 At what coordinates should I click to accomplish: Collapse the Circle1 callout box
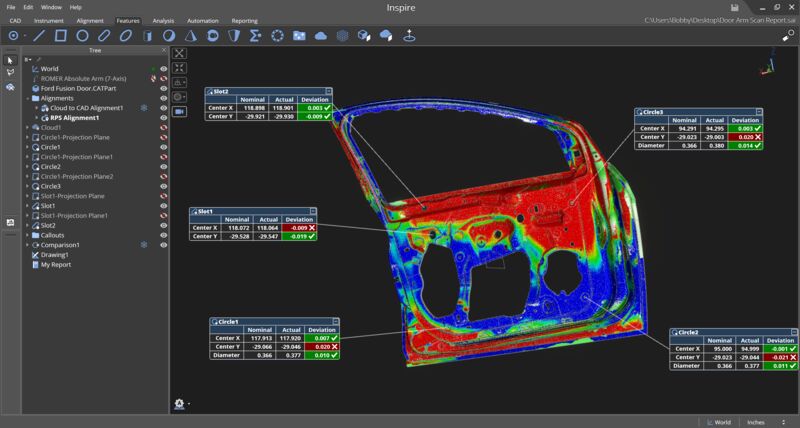point(336,321)
